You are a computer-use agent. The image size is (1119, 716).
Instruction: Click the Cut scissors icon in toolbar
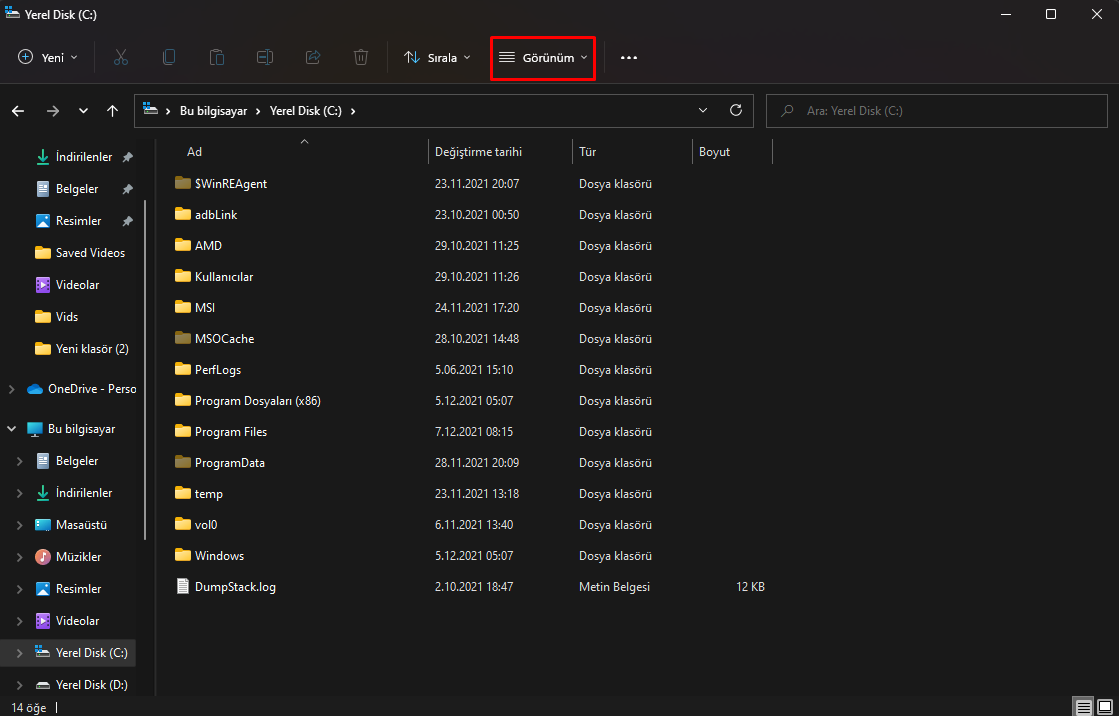(x=121, y=58)
